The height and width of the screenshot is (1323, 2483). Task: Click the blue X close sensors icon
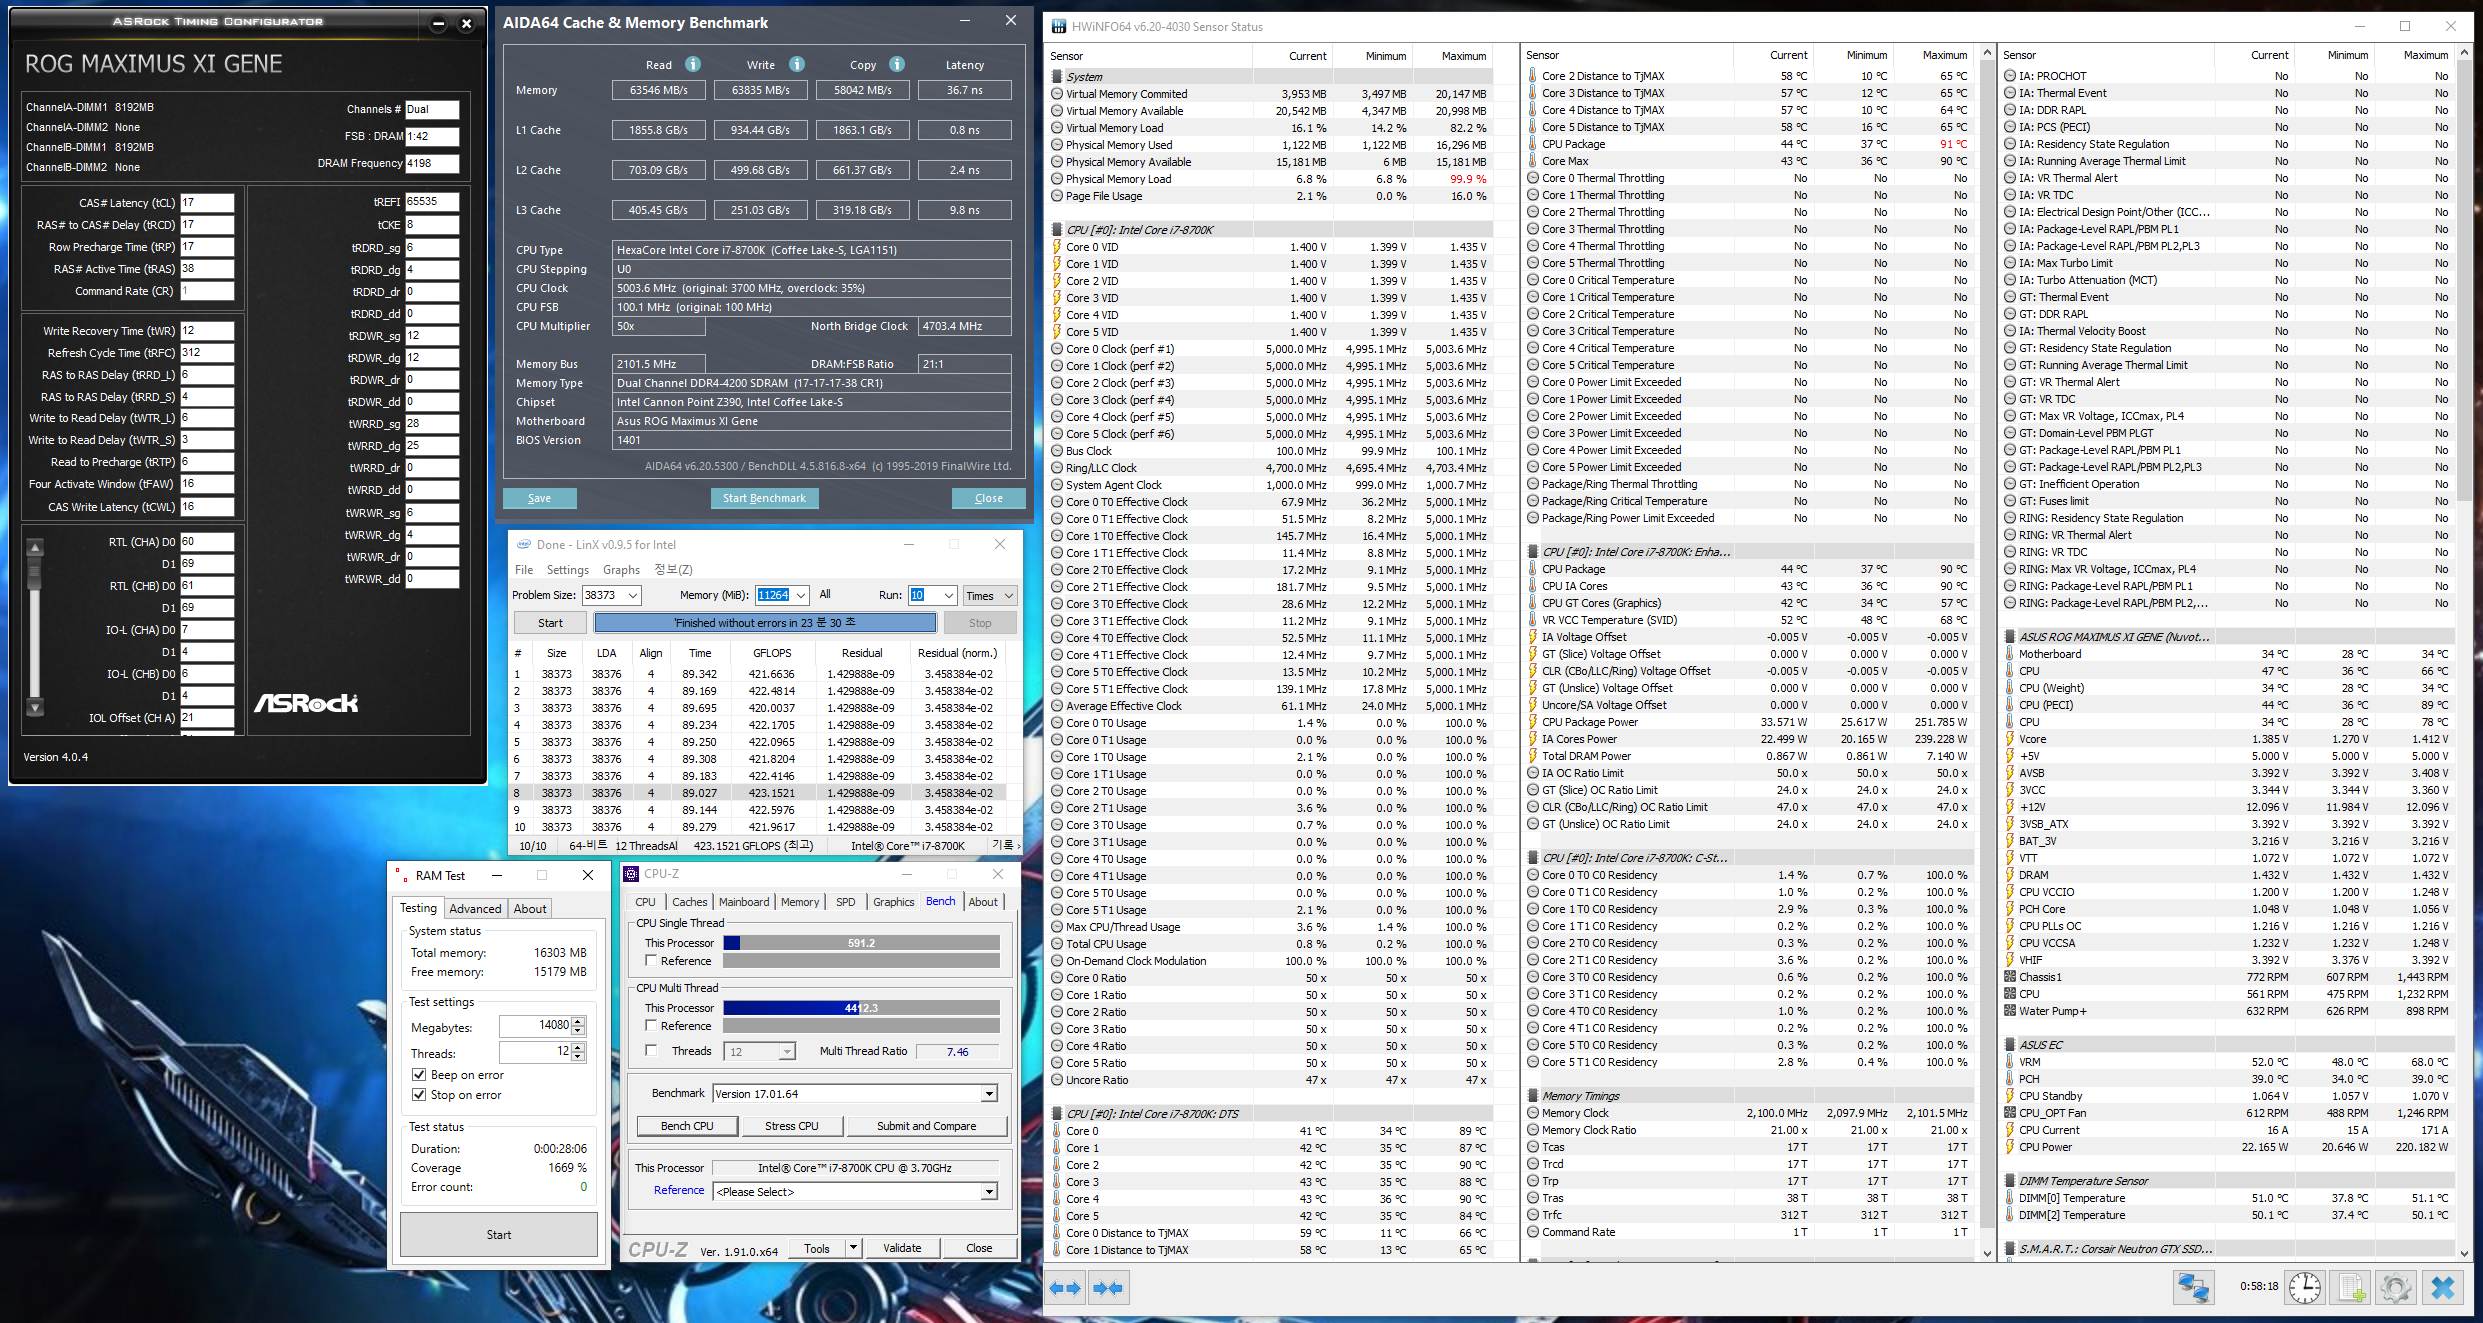(2442, 1287)
